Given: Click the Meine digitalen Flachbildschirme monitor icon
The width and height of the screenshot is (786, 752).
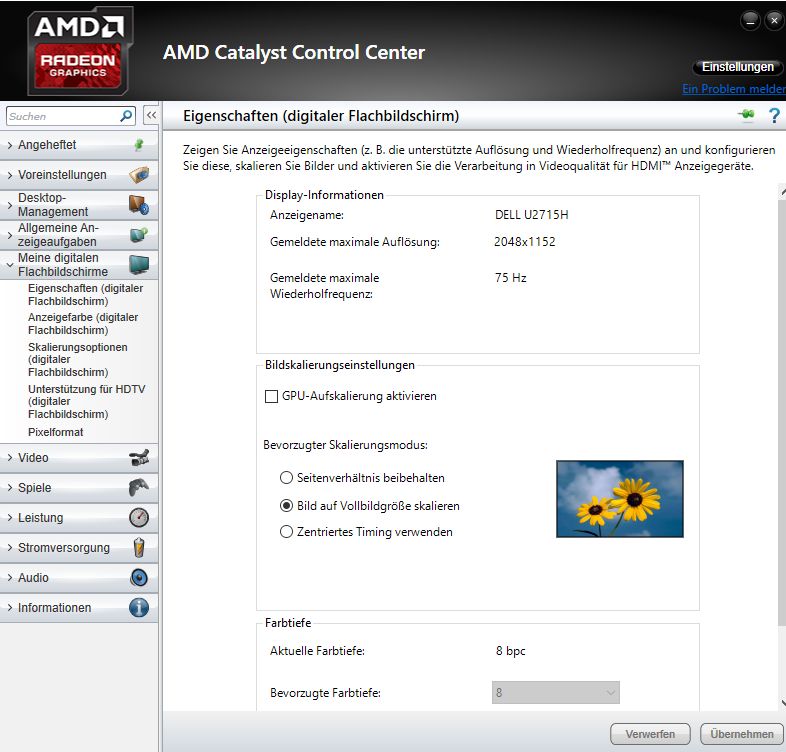Looking at the screenshot, I should pyautogui.click(x=139, y=265).
